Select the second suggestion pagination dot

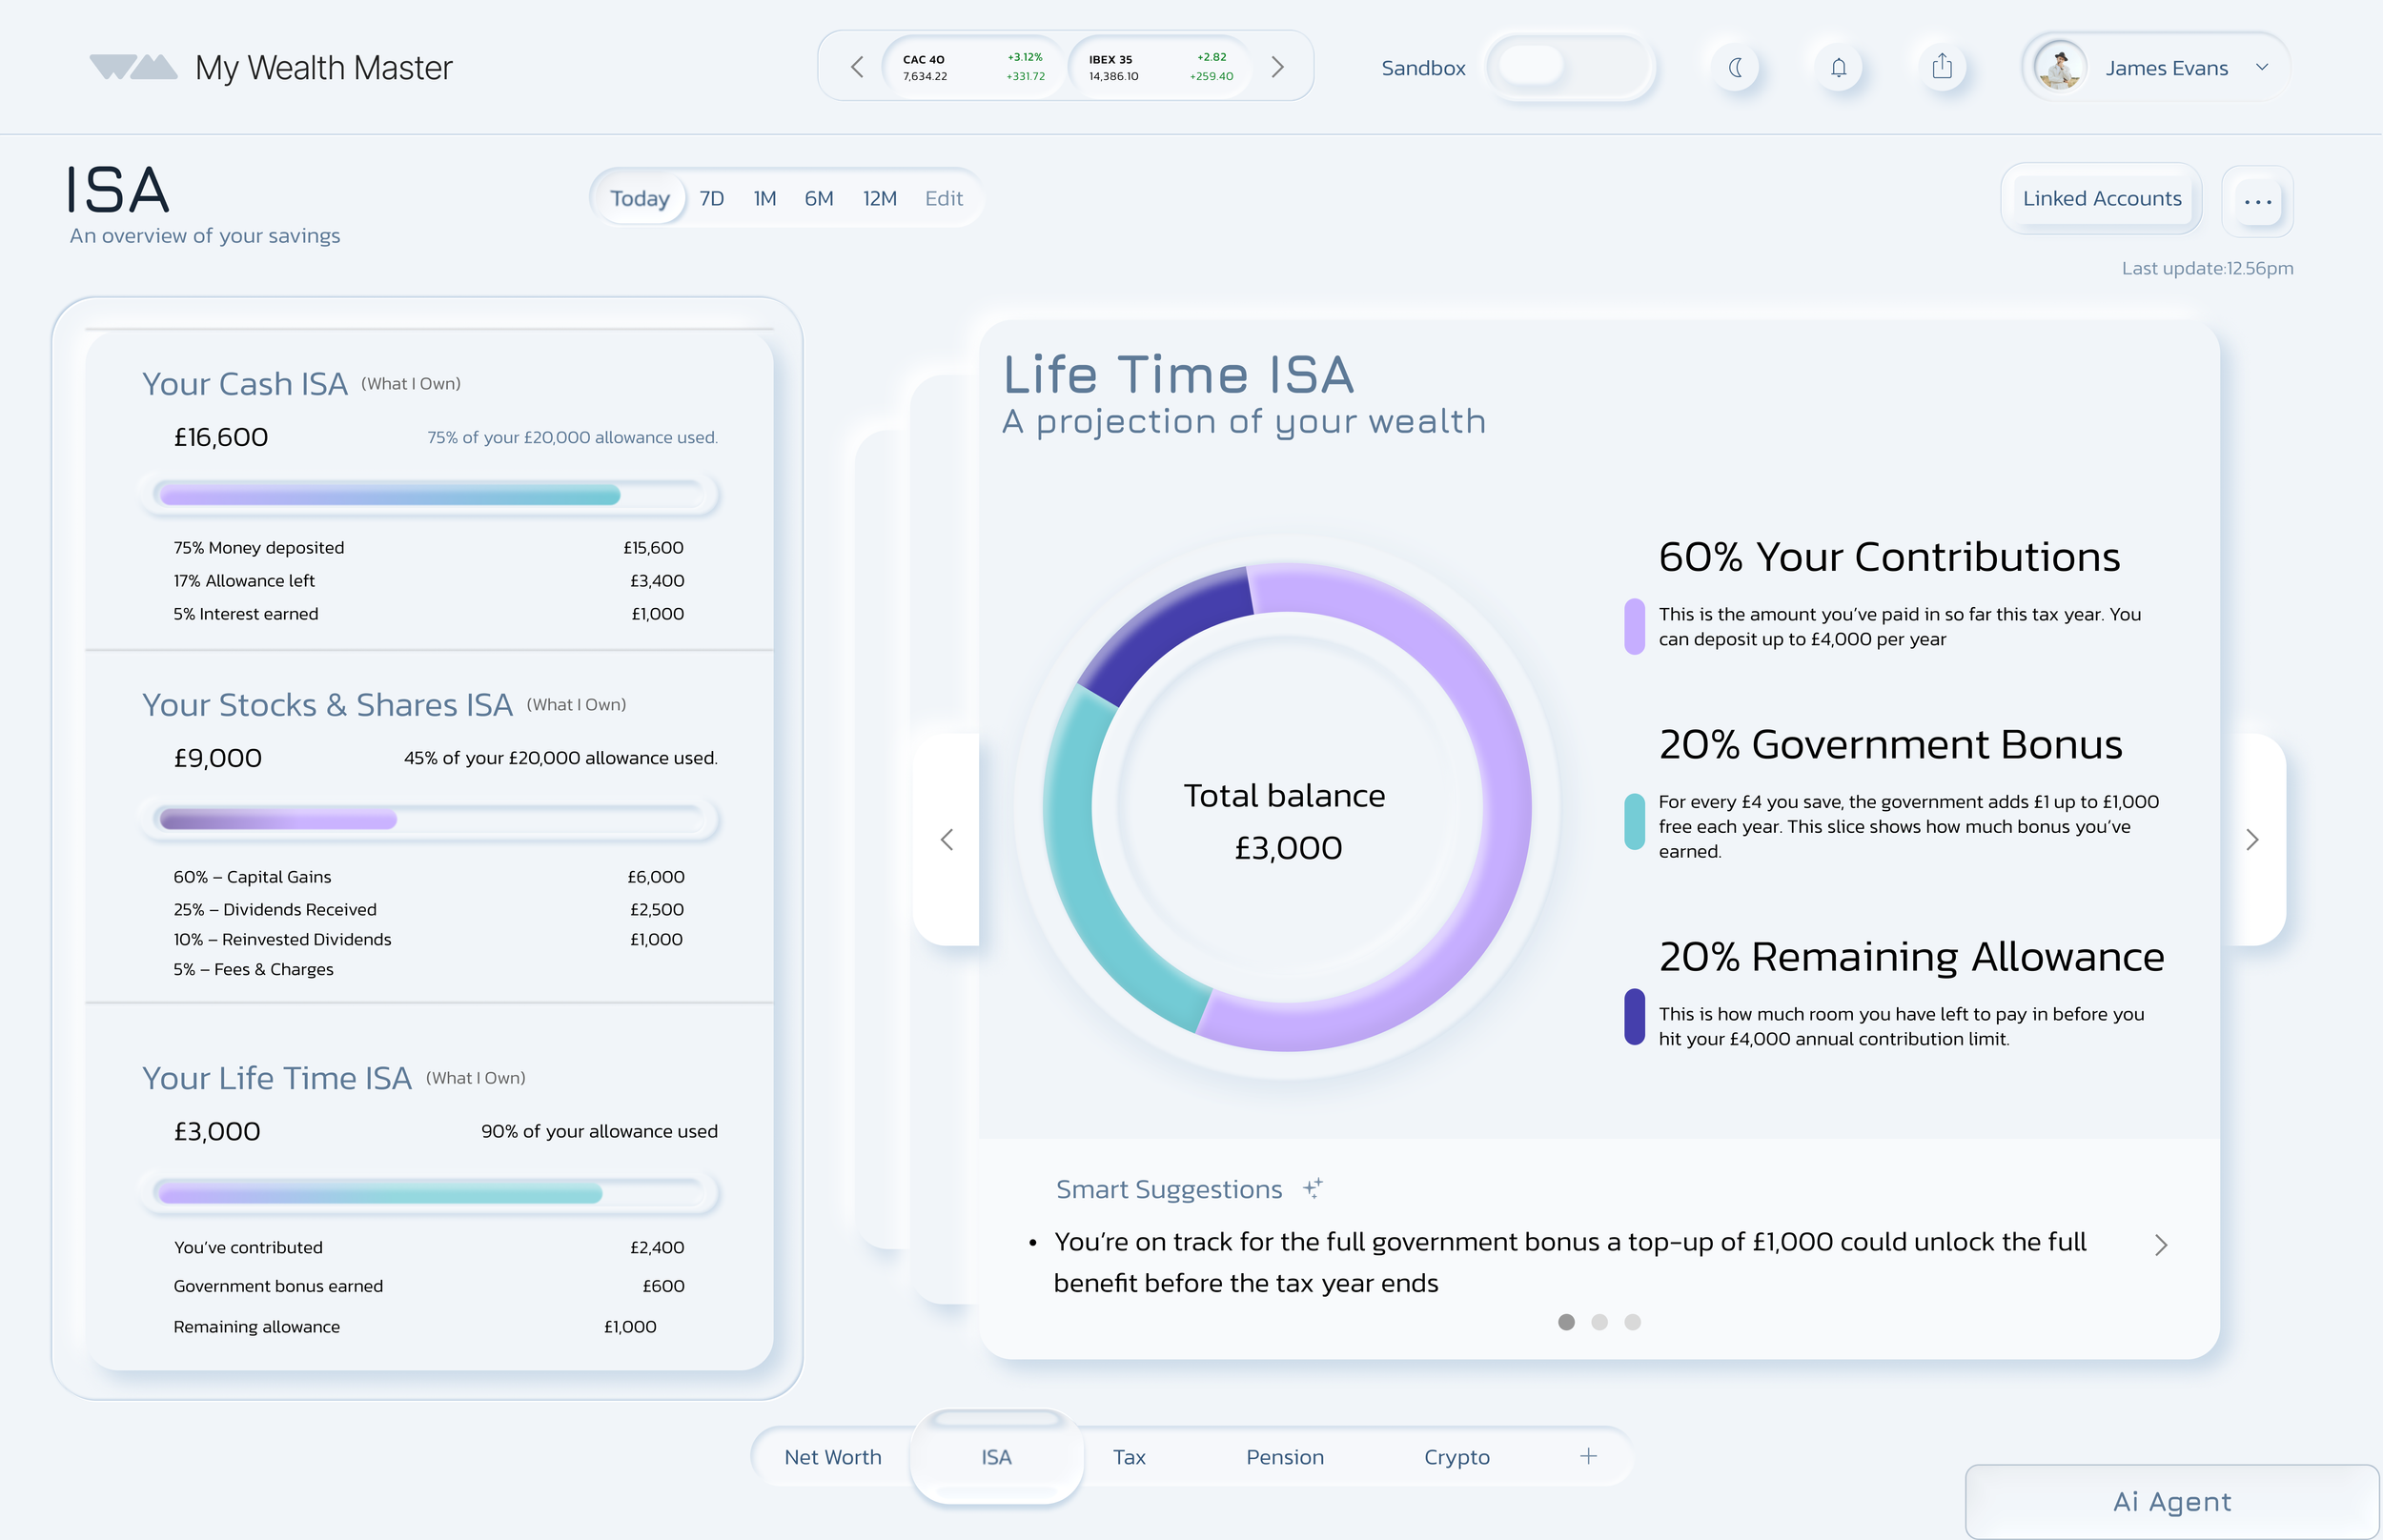click(1599, 1322)
